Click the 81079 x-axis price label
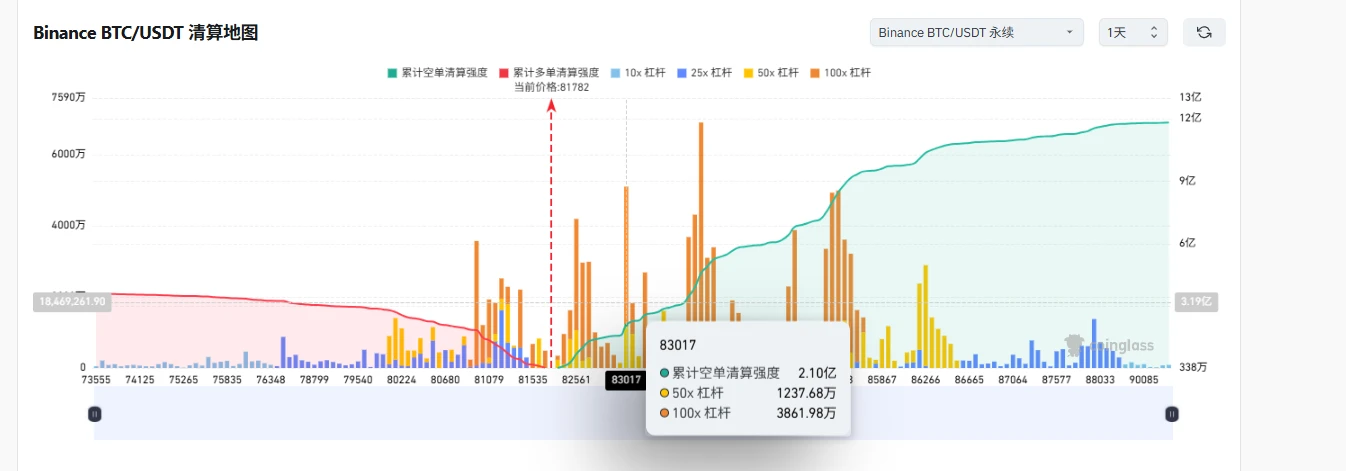Image resolution: width=1346 pixels, height=471 pixels. click(489, 380)
